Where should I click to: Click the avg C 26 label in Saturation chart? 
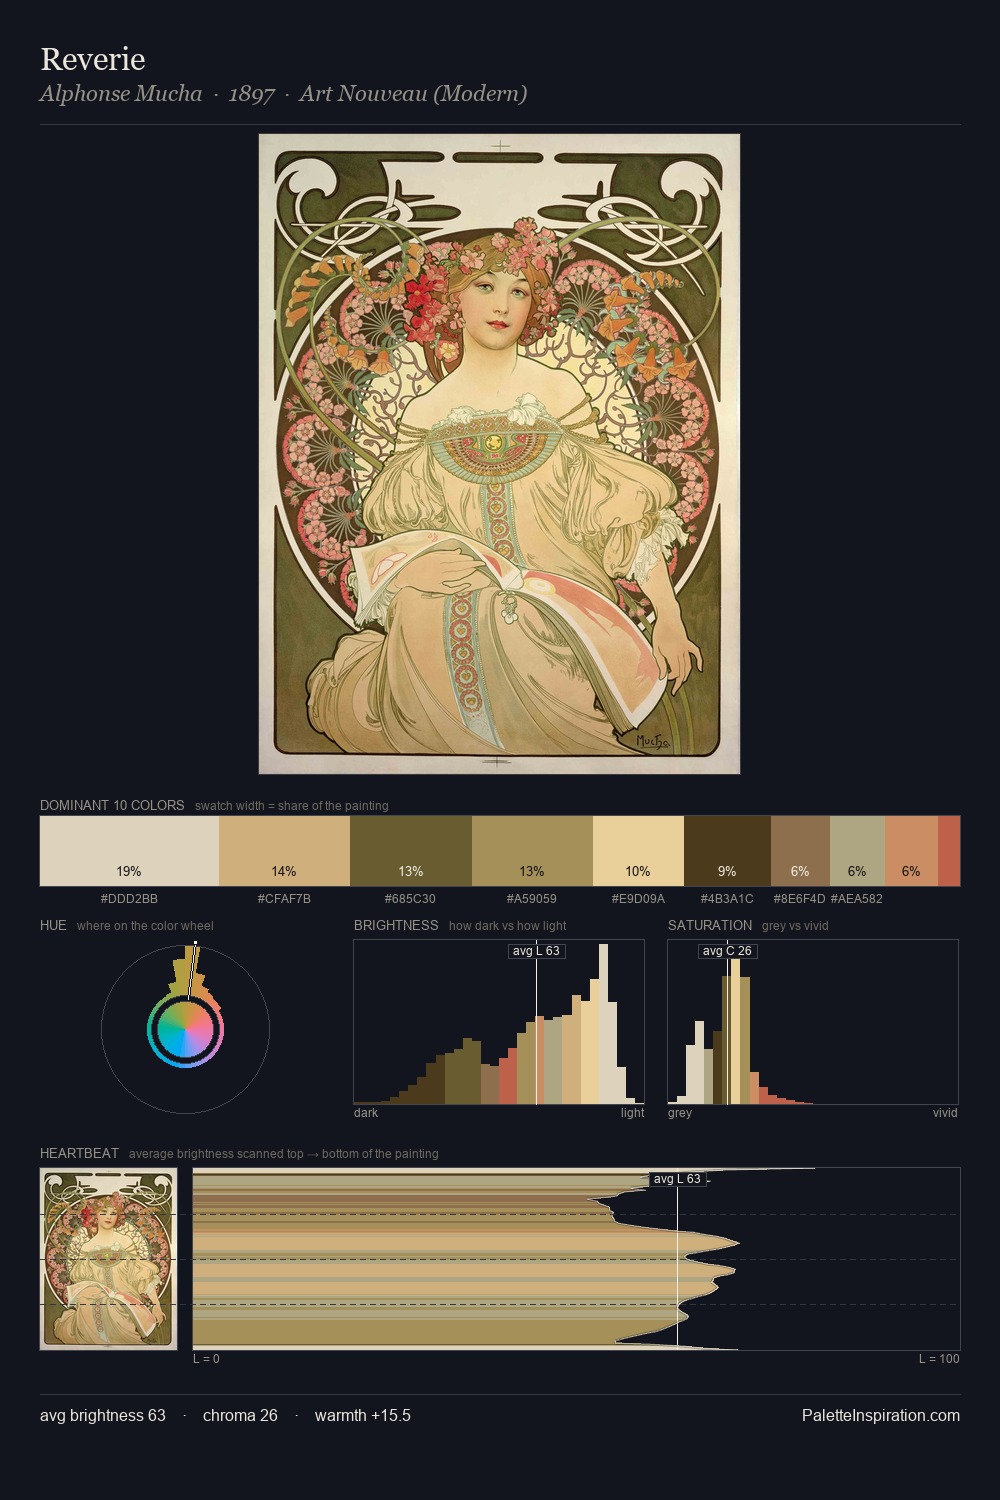(727, 951)
